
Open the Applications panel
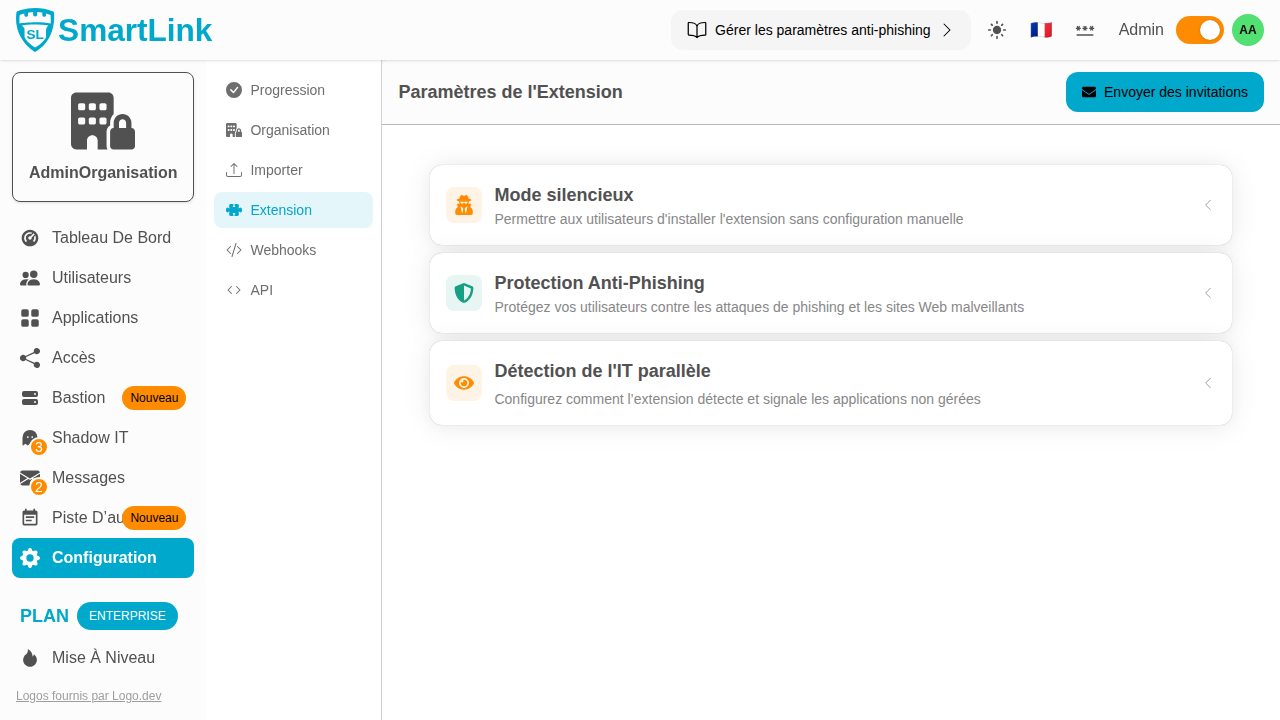[29, 317]
